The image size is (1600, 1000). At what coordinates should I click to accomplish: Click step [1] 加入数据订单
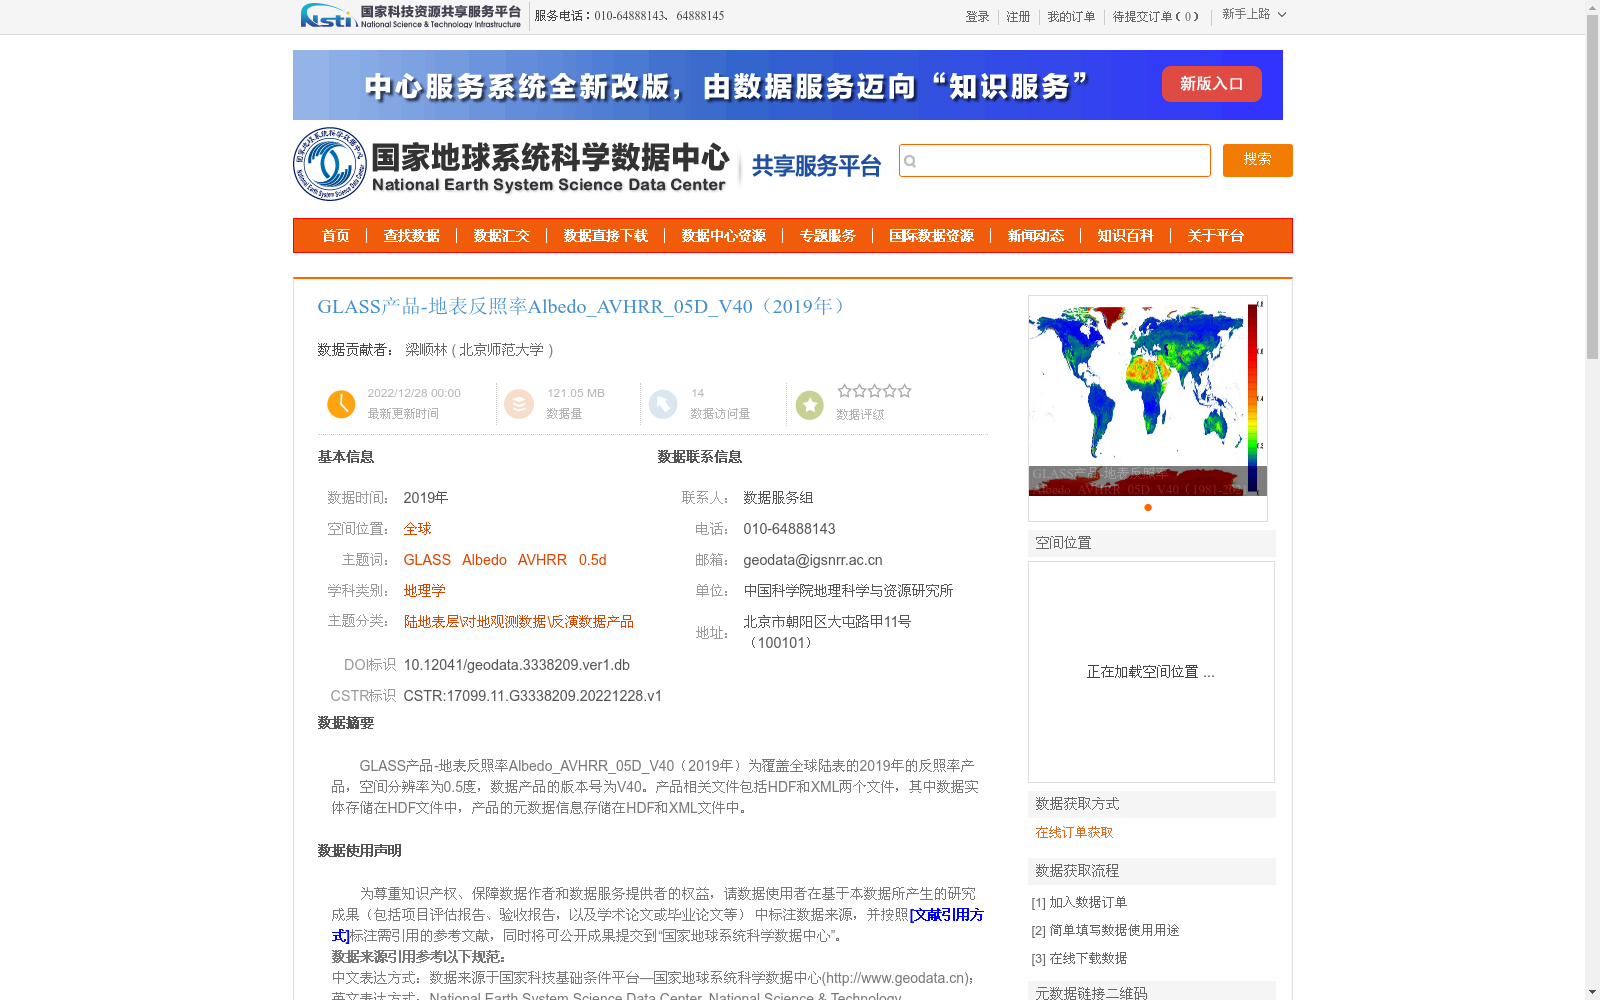point(1080,902)
